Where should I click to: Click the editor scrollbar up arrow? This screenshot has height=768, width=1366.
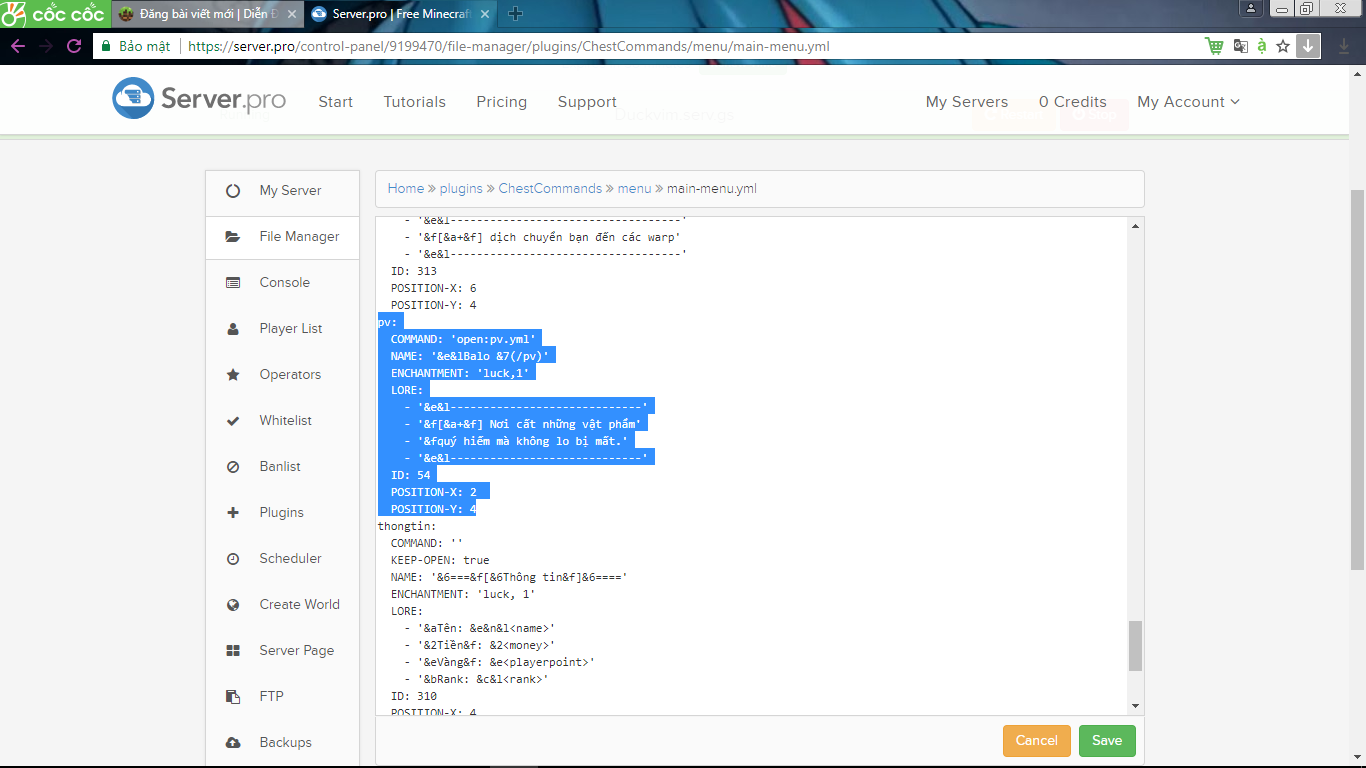[1135, 227]
